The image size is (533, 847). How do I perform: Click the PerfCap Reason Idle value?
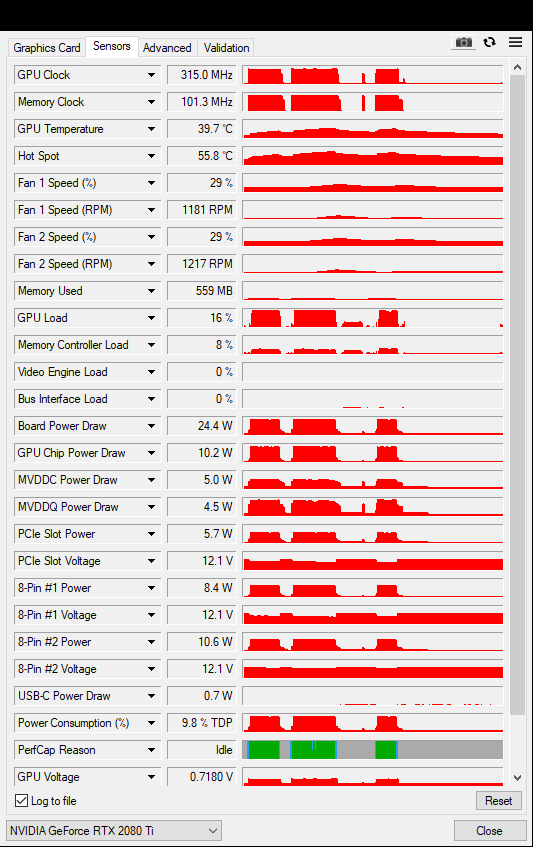[x=202, y=750]
